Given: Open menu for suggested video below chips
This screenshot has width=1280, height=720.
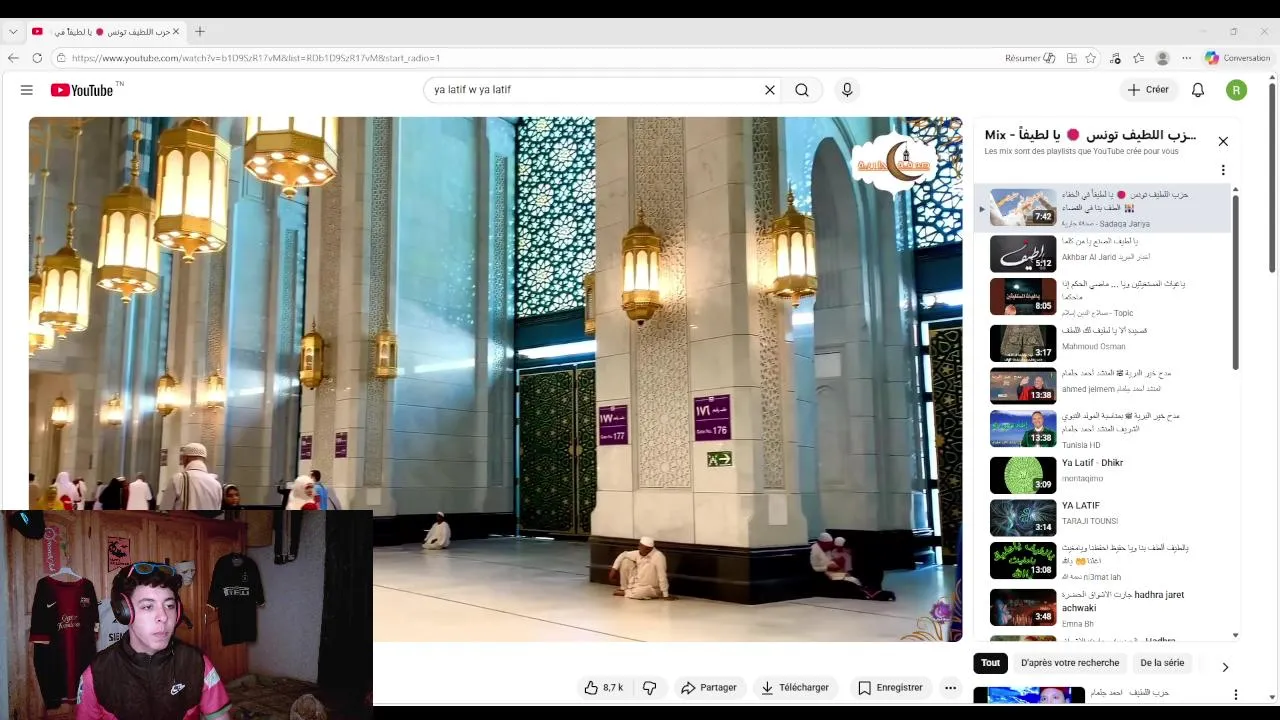Looking at the screenshot, I should tap(1235, 695).
